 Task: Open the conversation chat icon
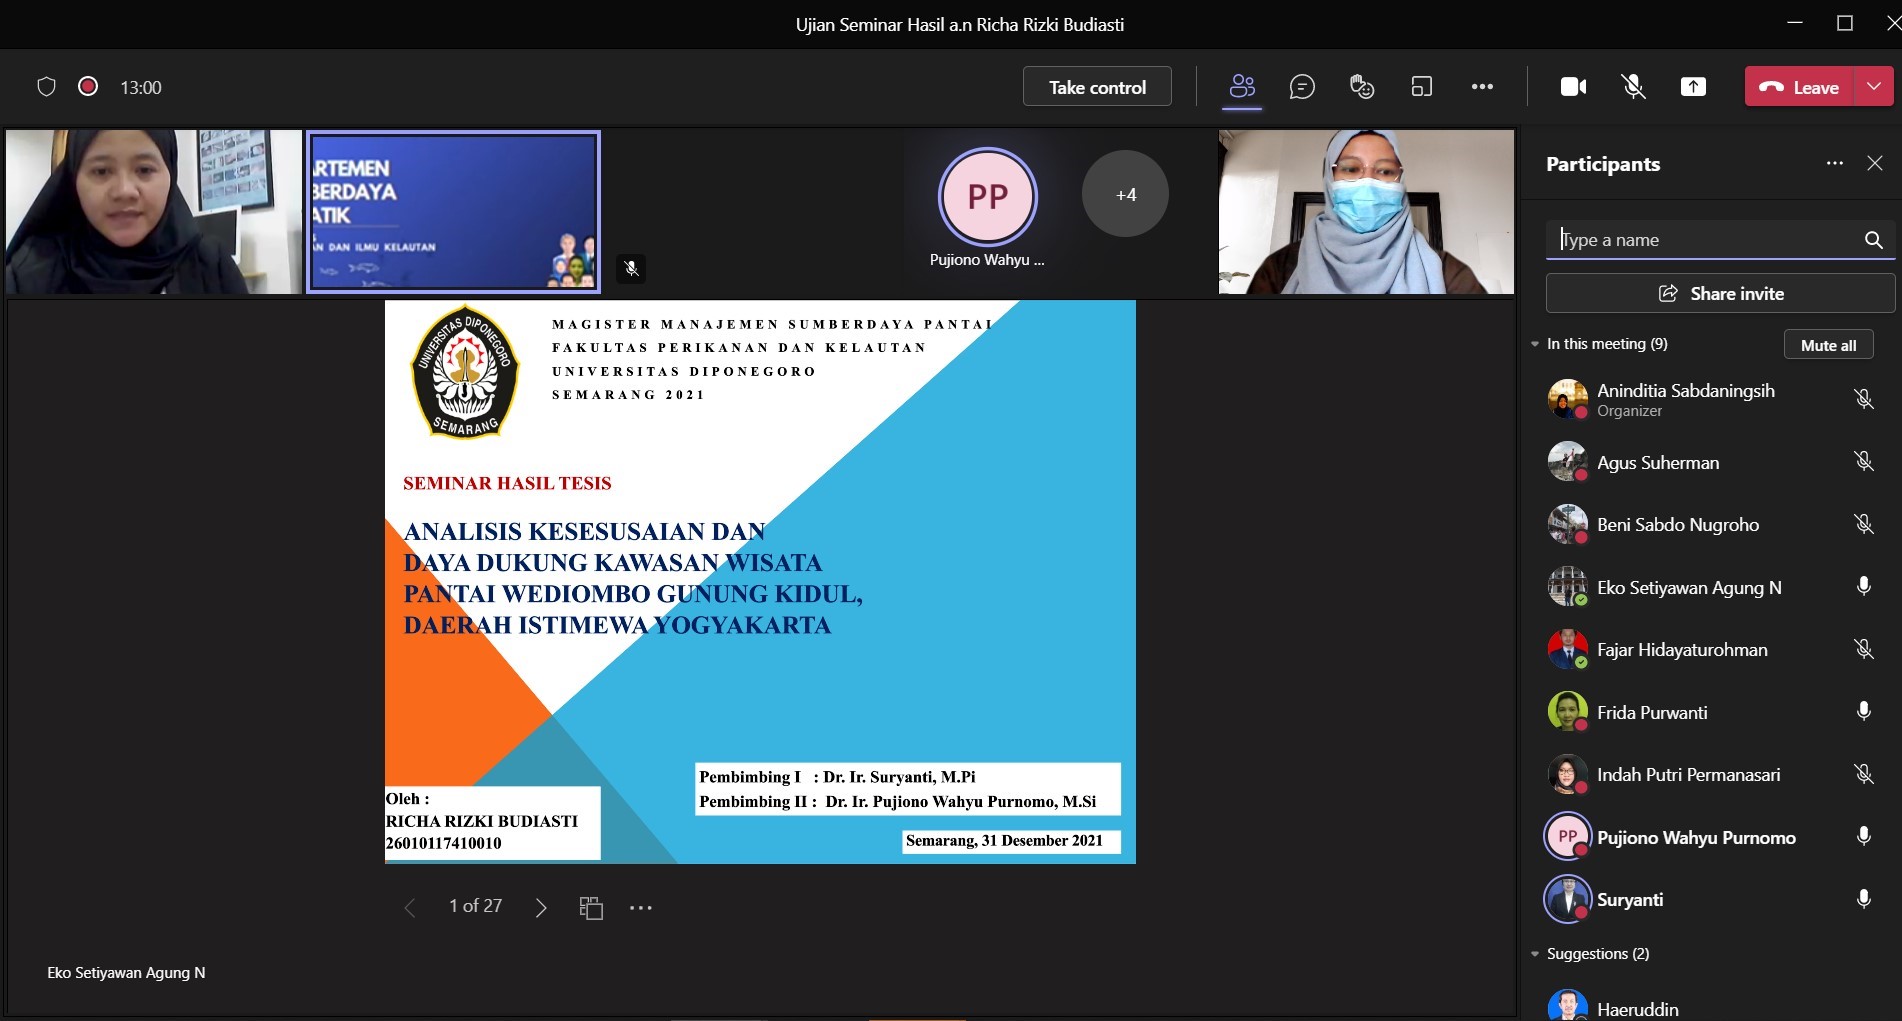click(1302, 87)
